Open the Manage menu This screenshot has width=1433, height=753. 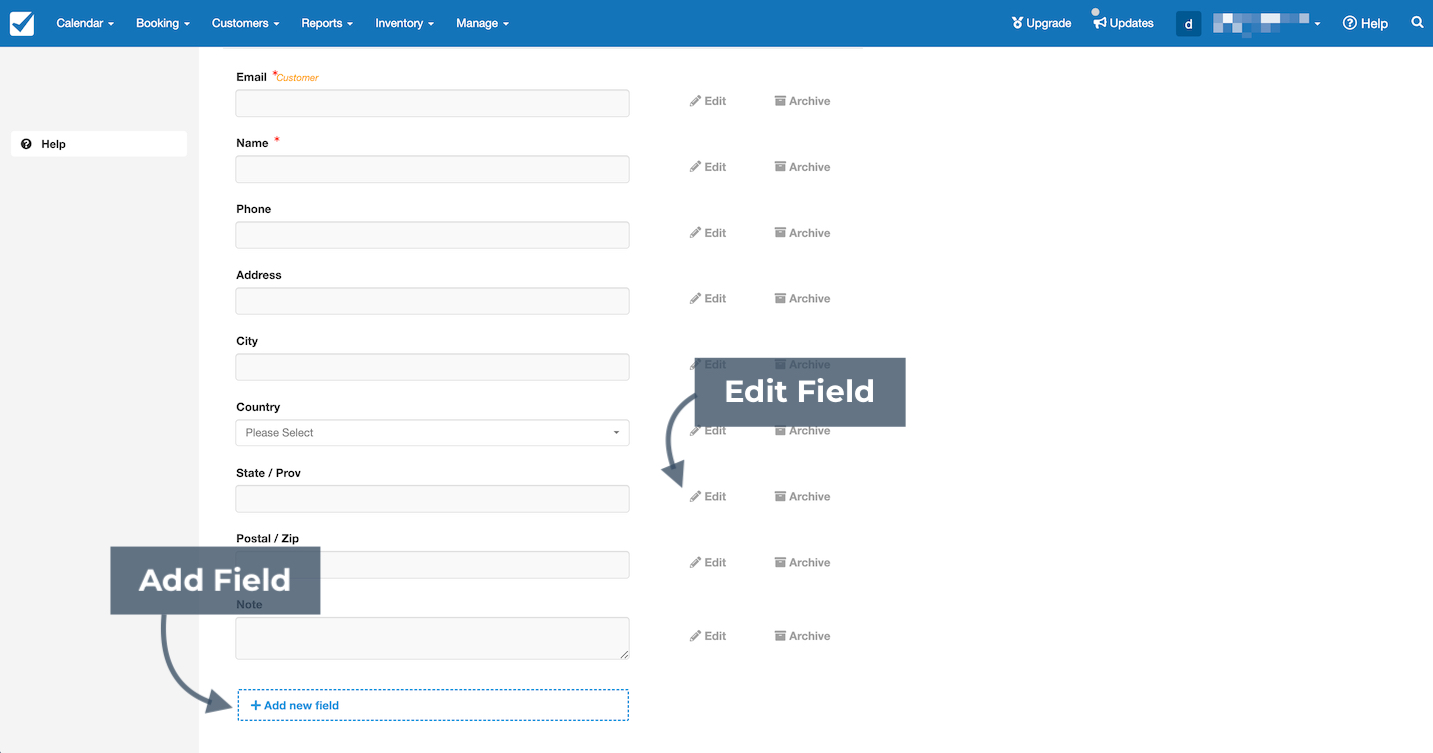pyautogui.click(x=482, y=23)
